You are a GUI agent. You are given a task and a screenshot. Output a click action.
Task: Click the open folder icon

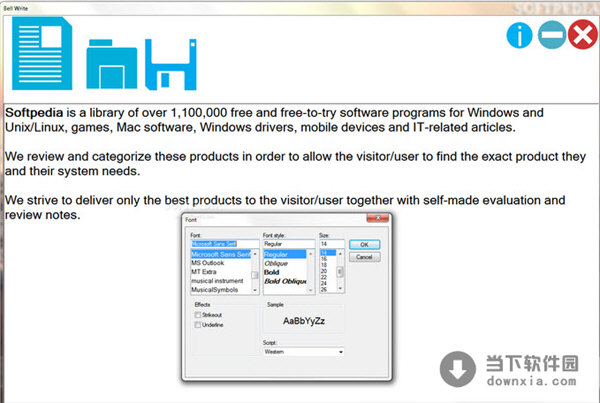[x=112, y=64]
